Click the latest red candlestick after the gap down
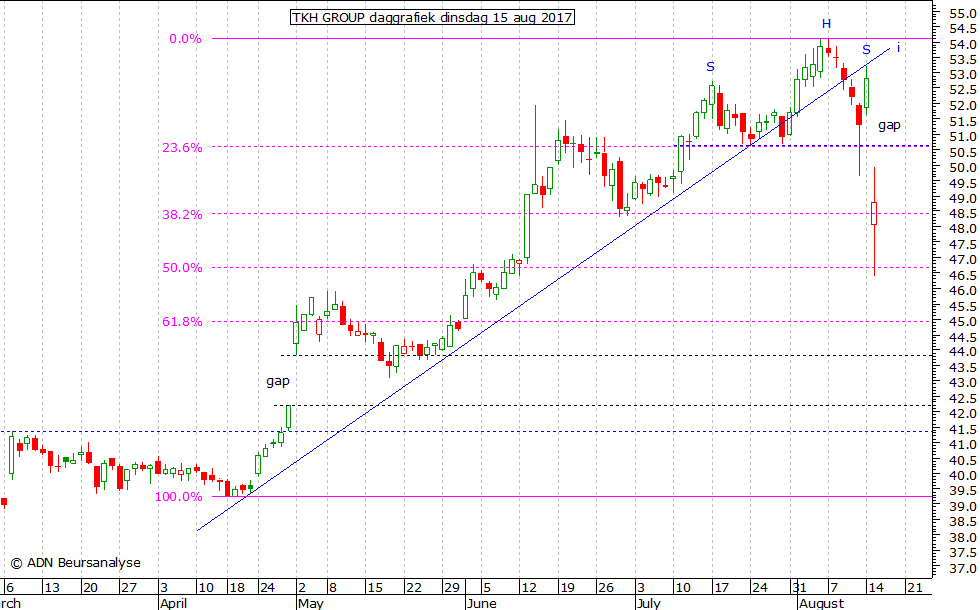Viewport: 980px width, 610px height. click(874, 214)
